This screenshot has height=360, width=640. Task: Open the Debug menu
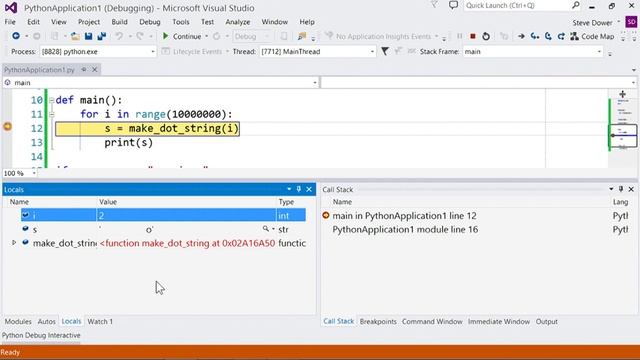(x=150, y=22)
